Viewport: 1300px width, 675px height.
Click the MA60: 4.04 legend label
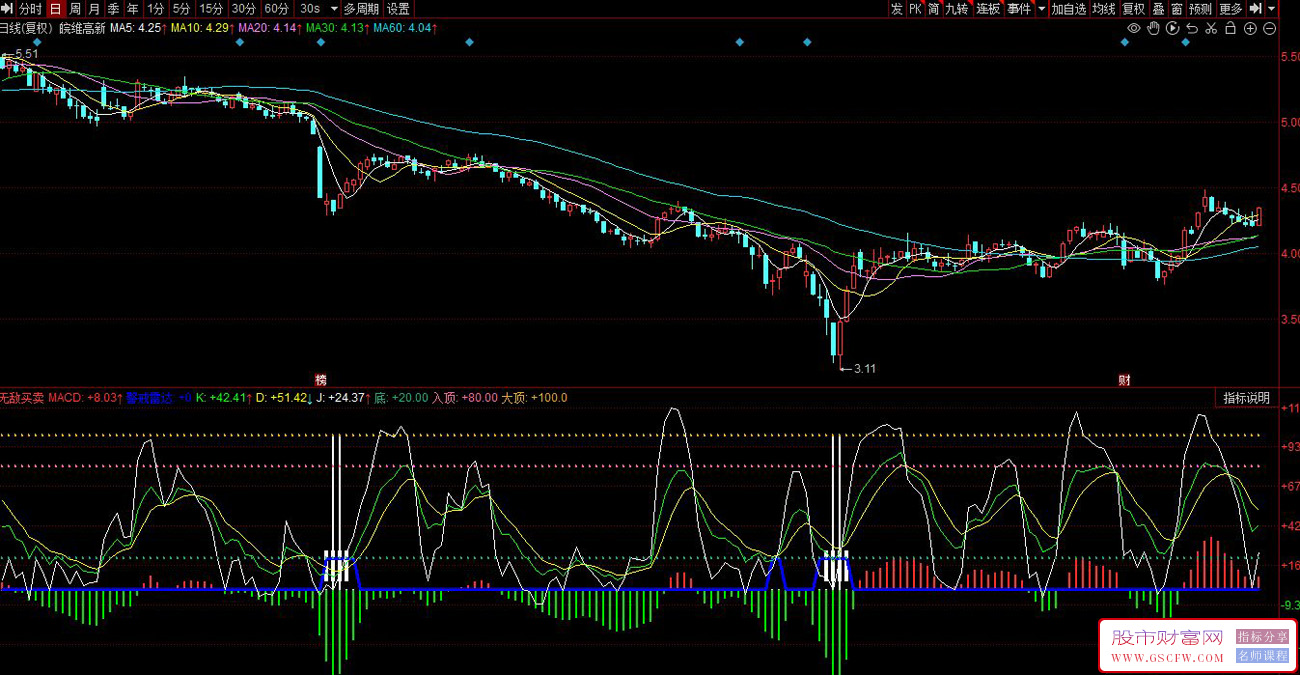pos(403,28)
